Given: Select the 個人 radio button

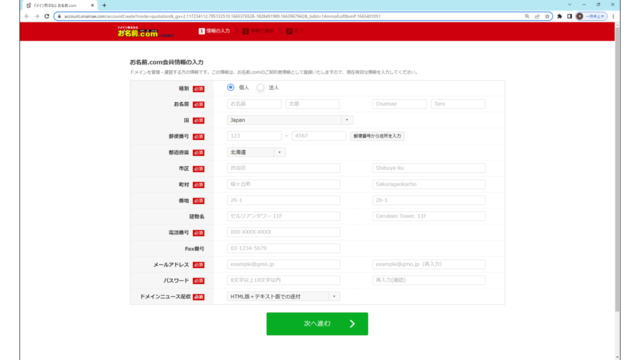Looking at the screenshot, I should 231,87.
